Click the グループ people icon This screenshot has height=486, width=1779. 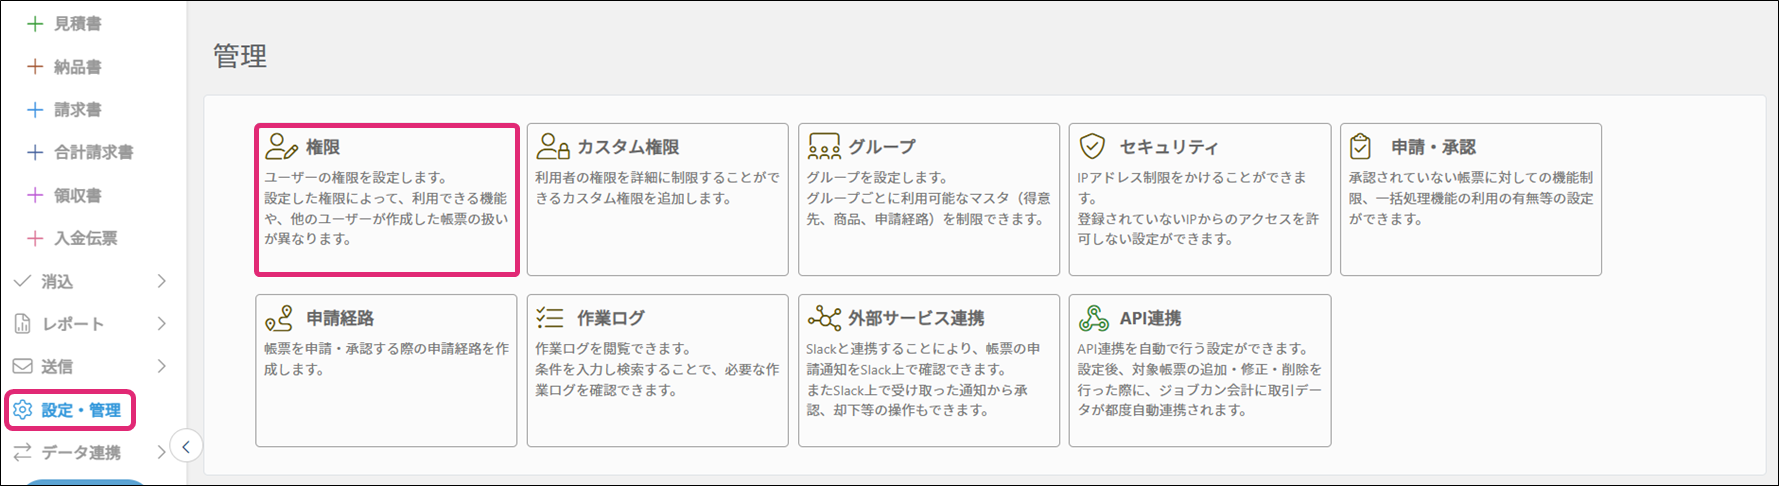pos(824,147)
